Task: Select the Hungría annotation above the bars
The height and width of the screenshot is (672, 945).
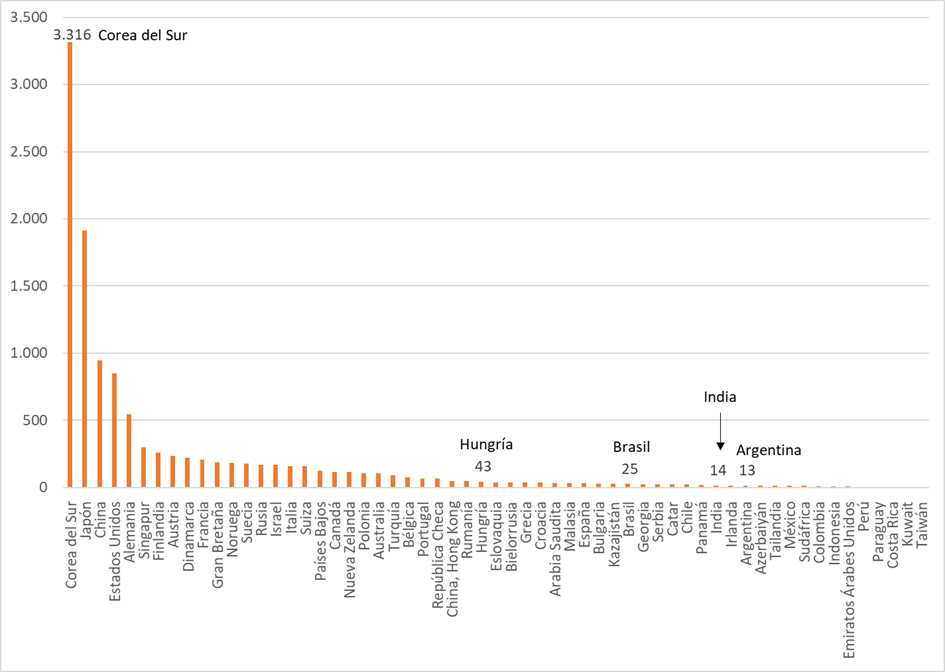Action: [485, 444]
